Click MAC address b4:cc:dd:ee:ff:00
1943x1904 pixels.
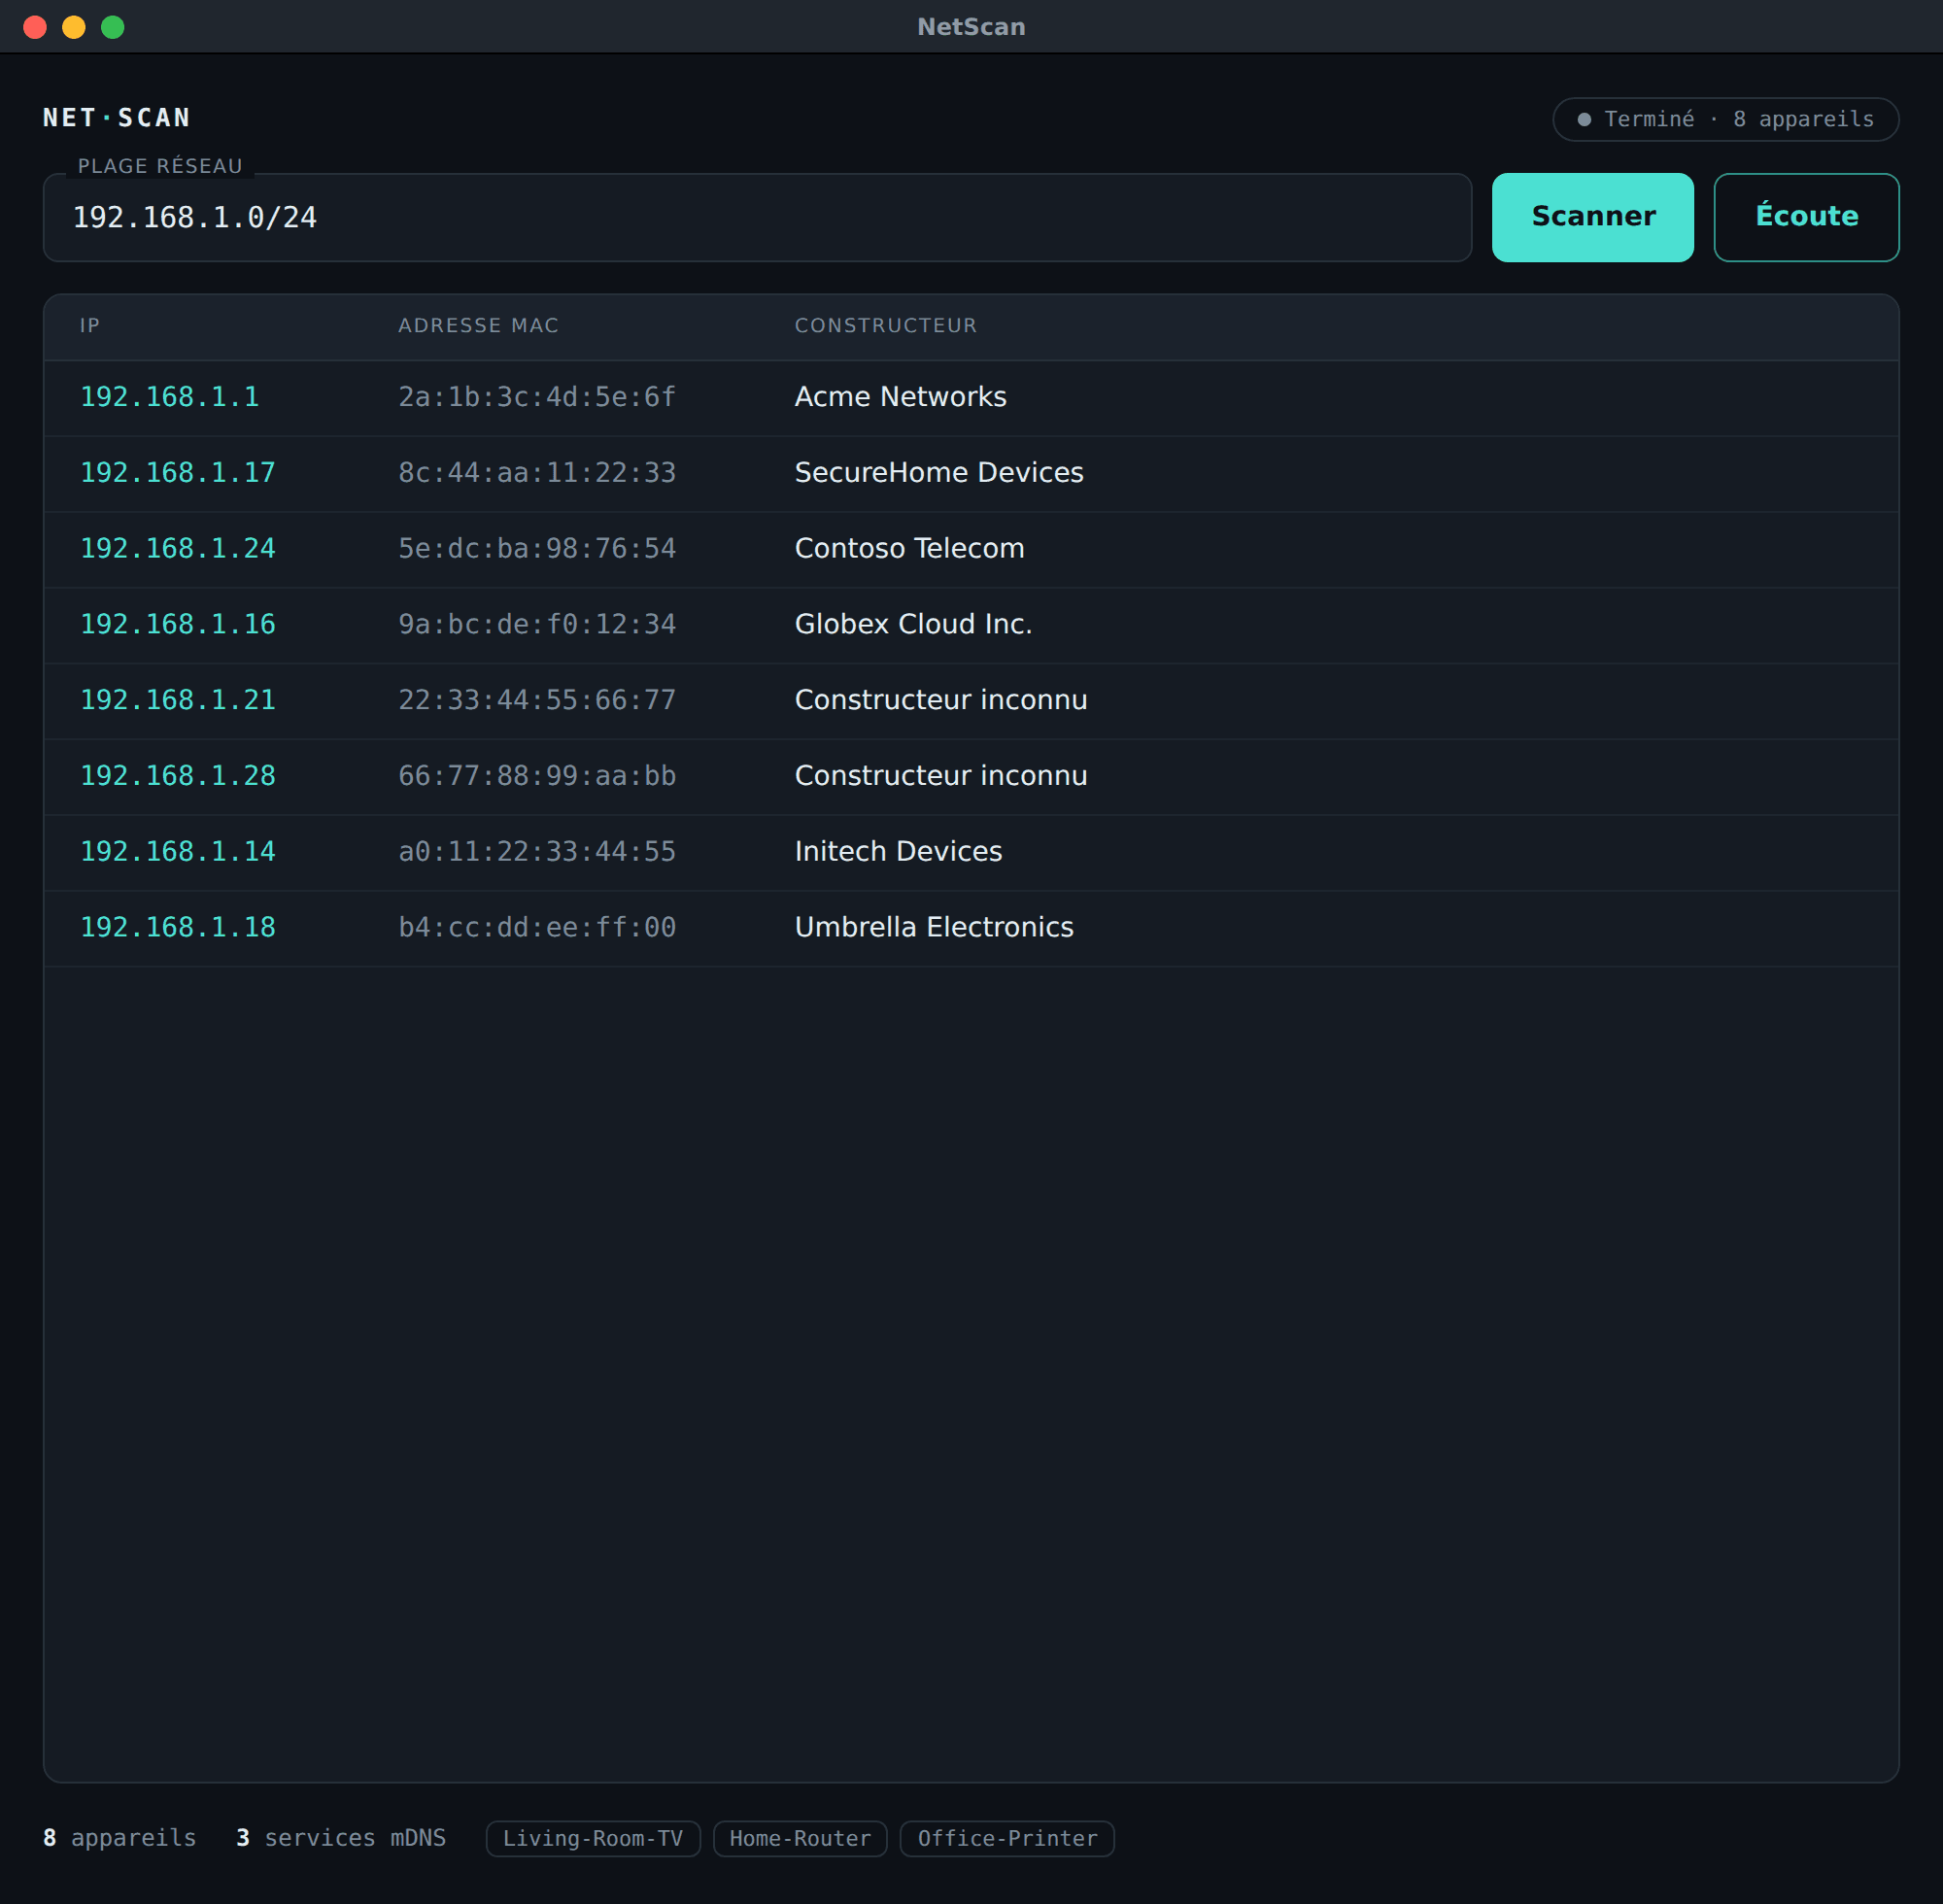coord(537,928)
